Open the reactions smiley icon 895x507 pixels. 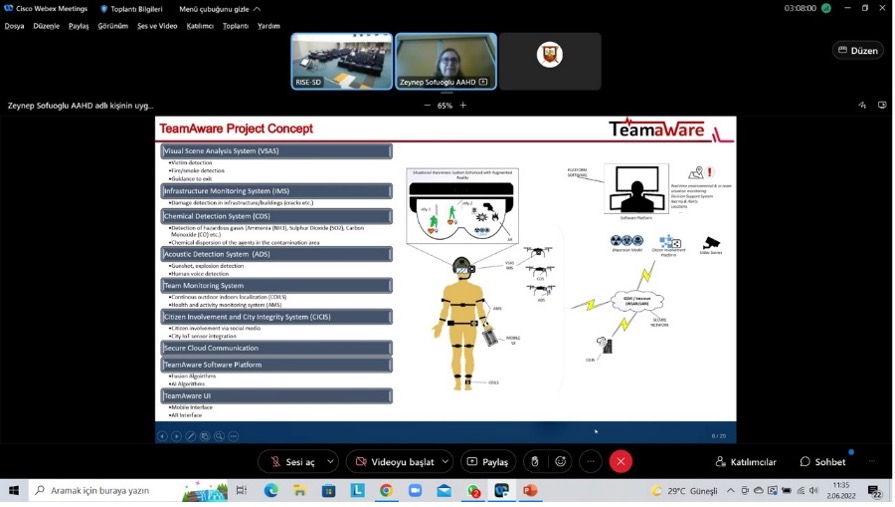pos(561,461)
